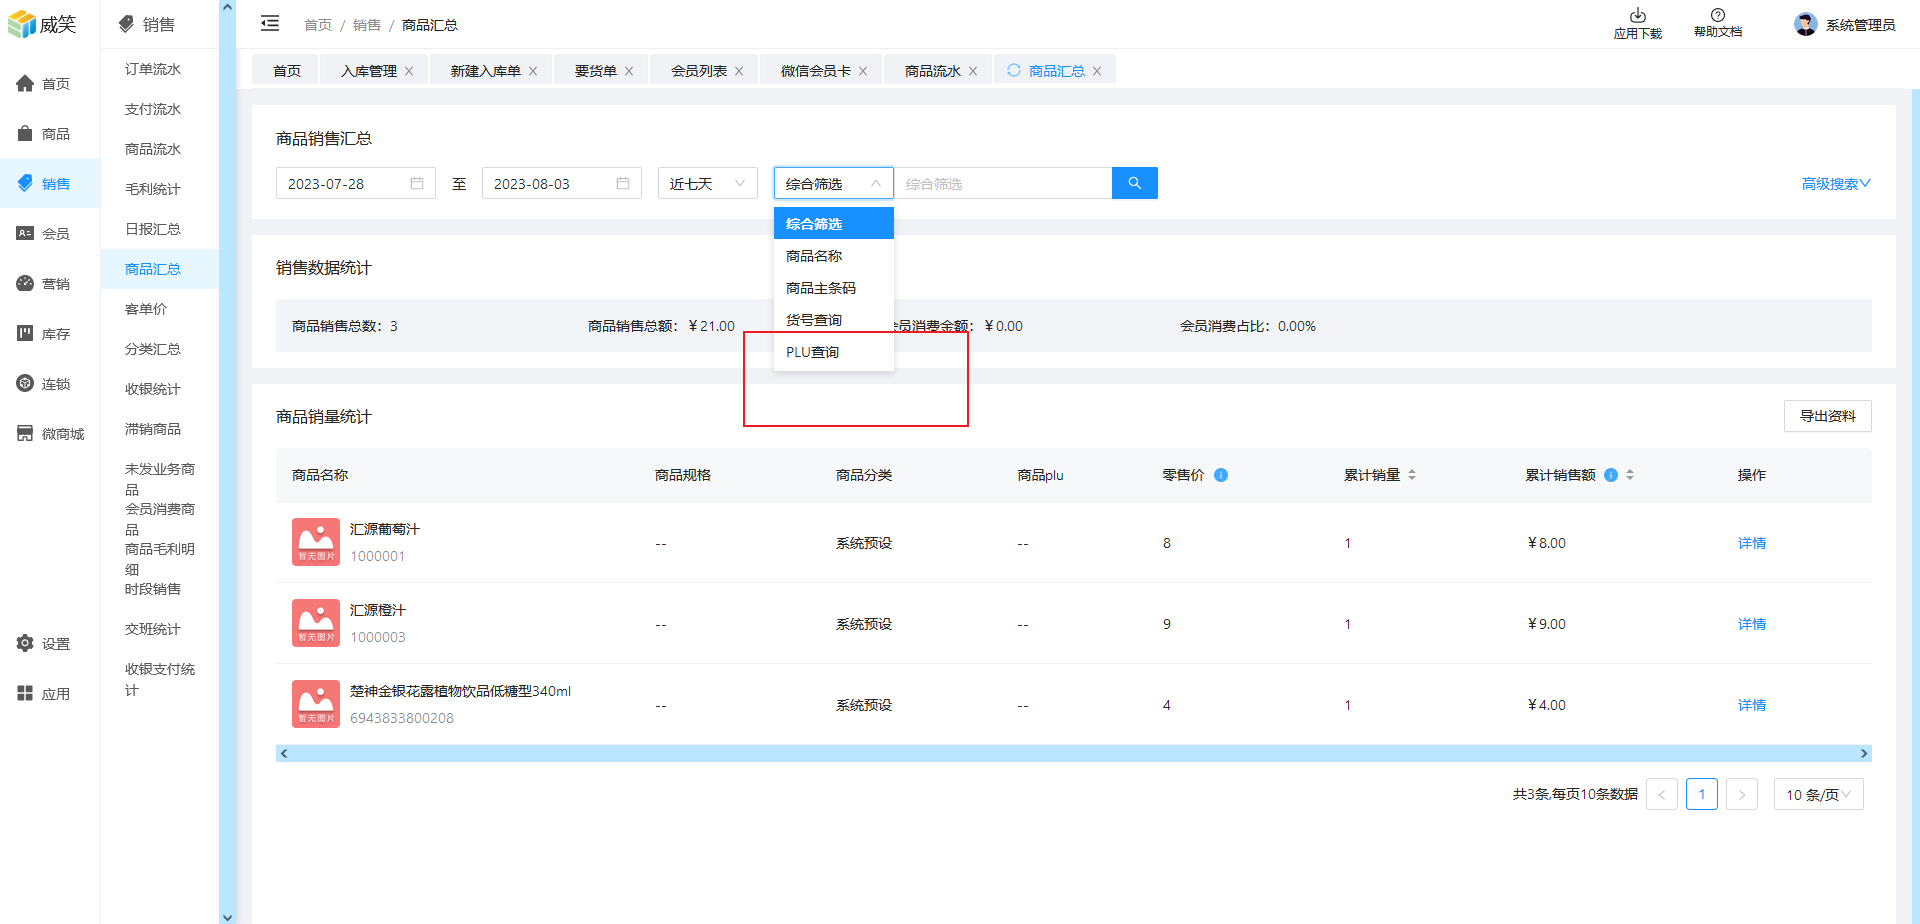The height and width of the screenshot is (924, 1920).
Task: Open 设置 in the left sidebar
Action: (x=50, y=644)
